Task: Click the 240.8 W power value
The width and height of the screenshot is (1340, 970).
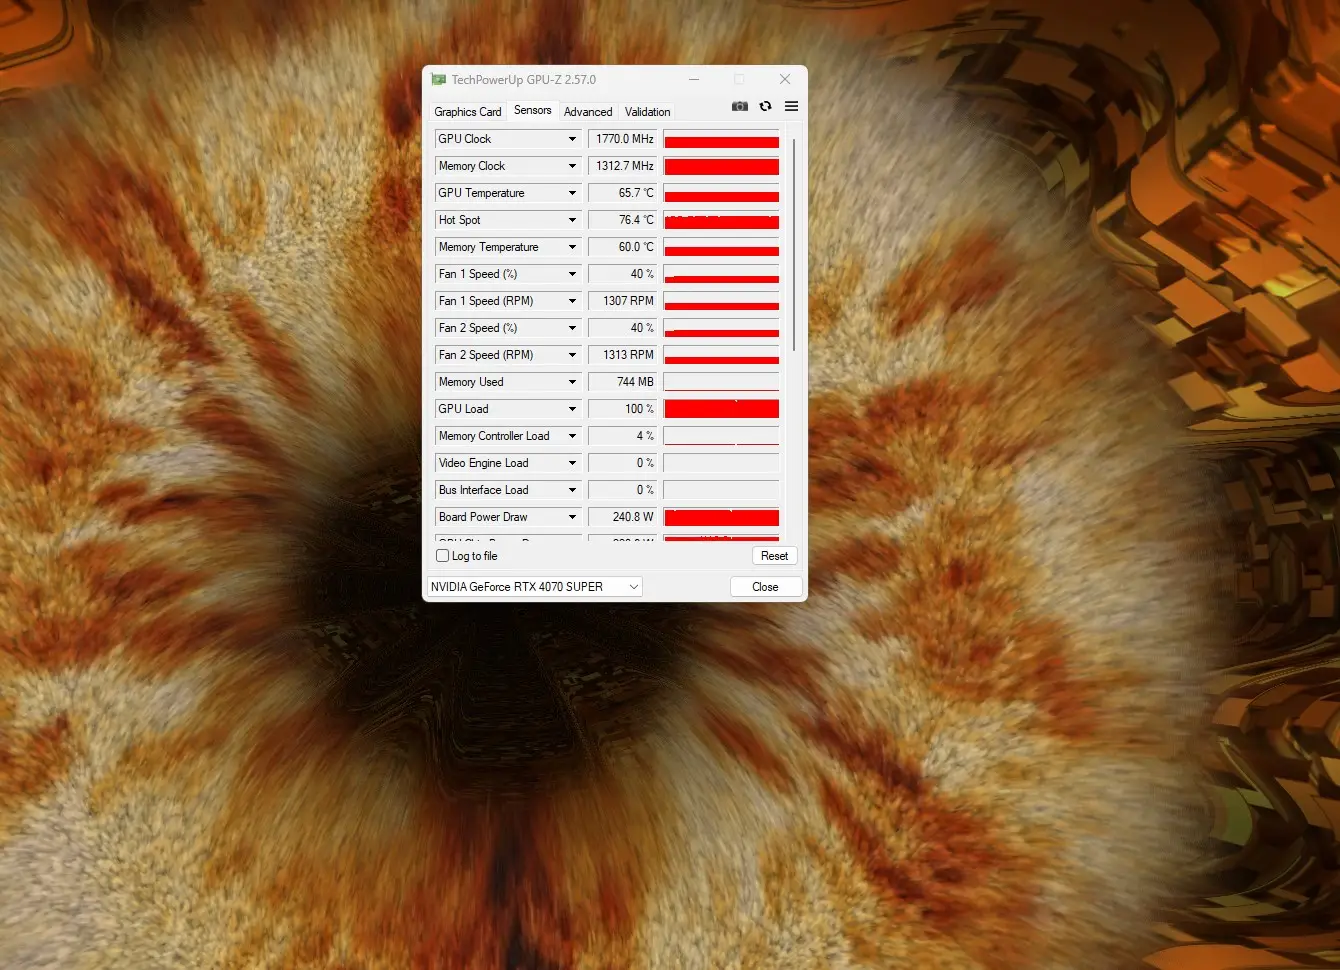Action: [x=623, y=517]
